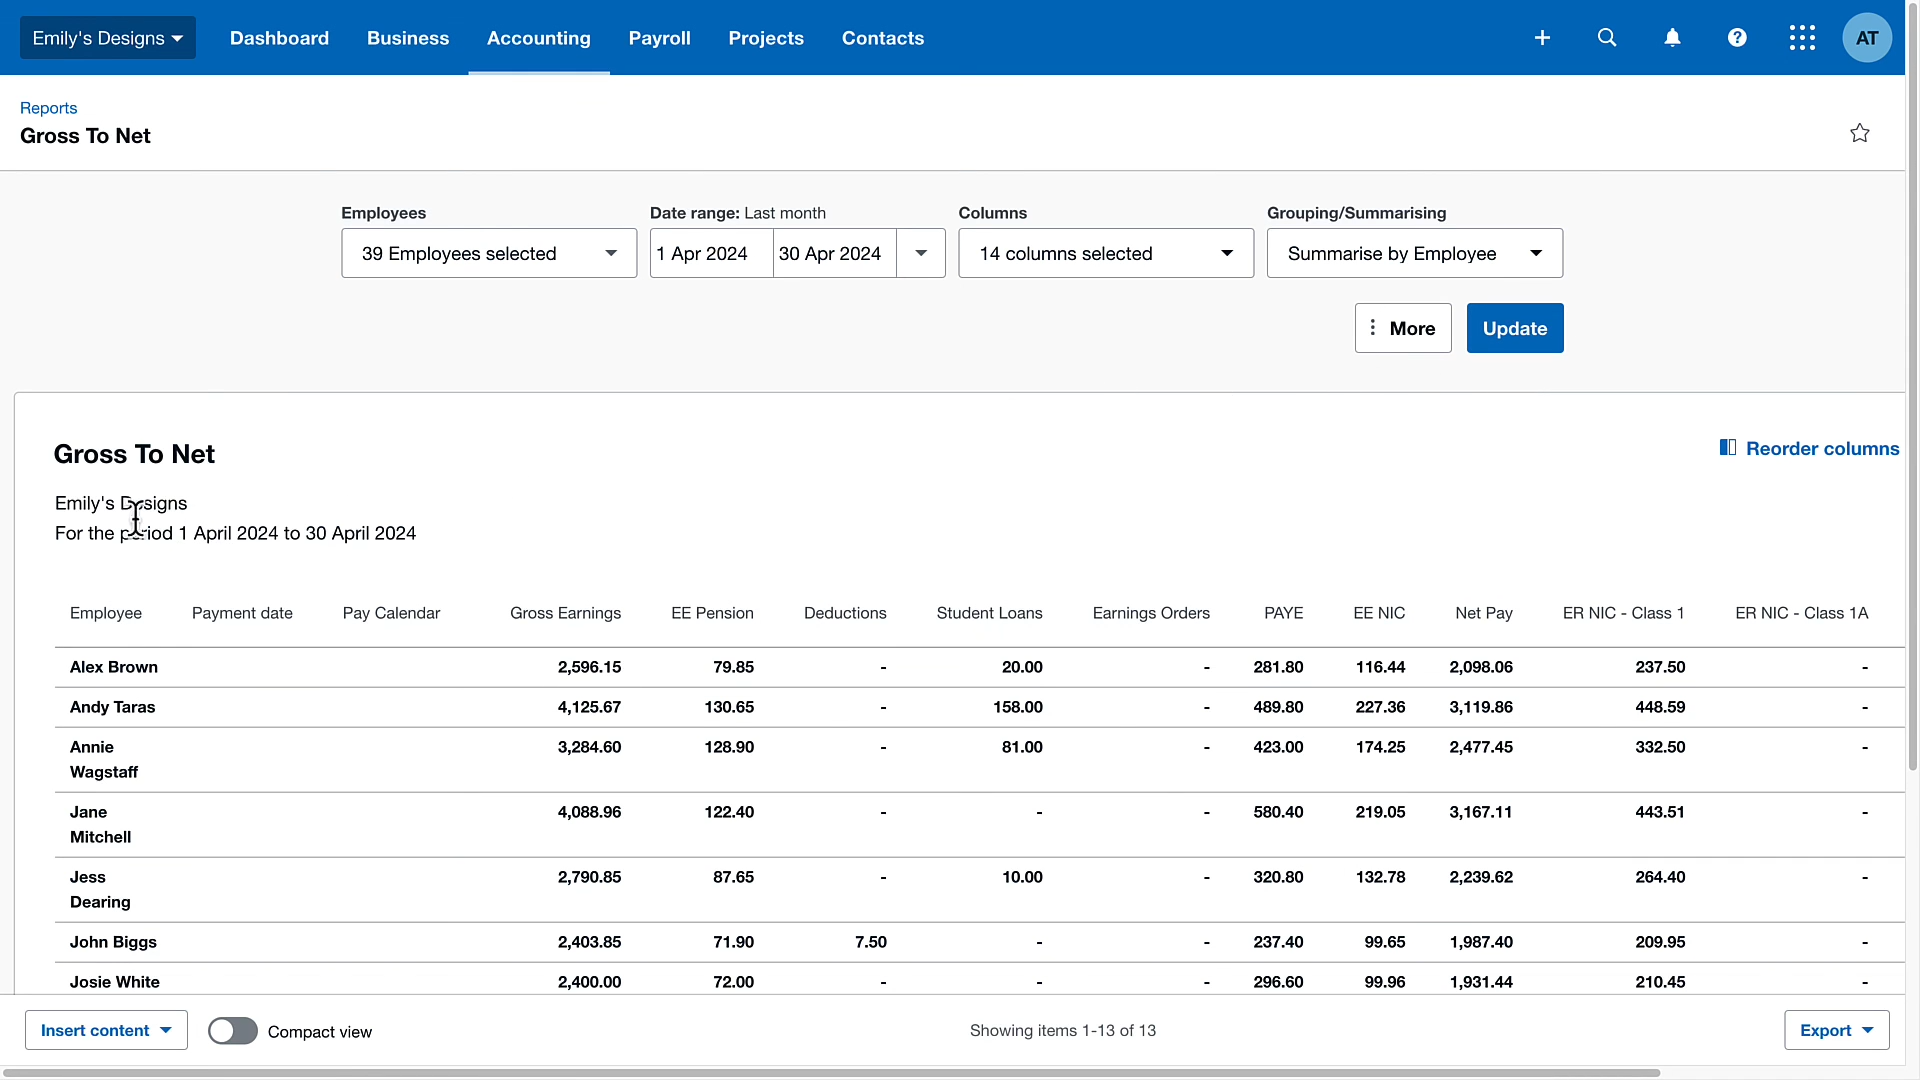
Task: Open the Emily's Designs organisation menu
Action: (106, 37)
